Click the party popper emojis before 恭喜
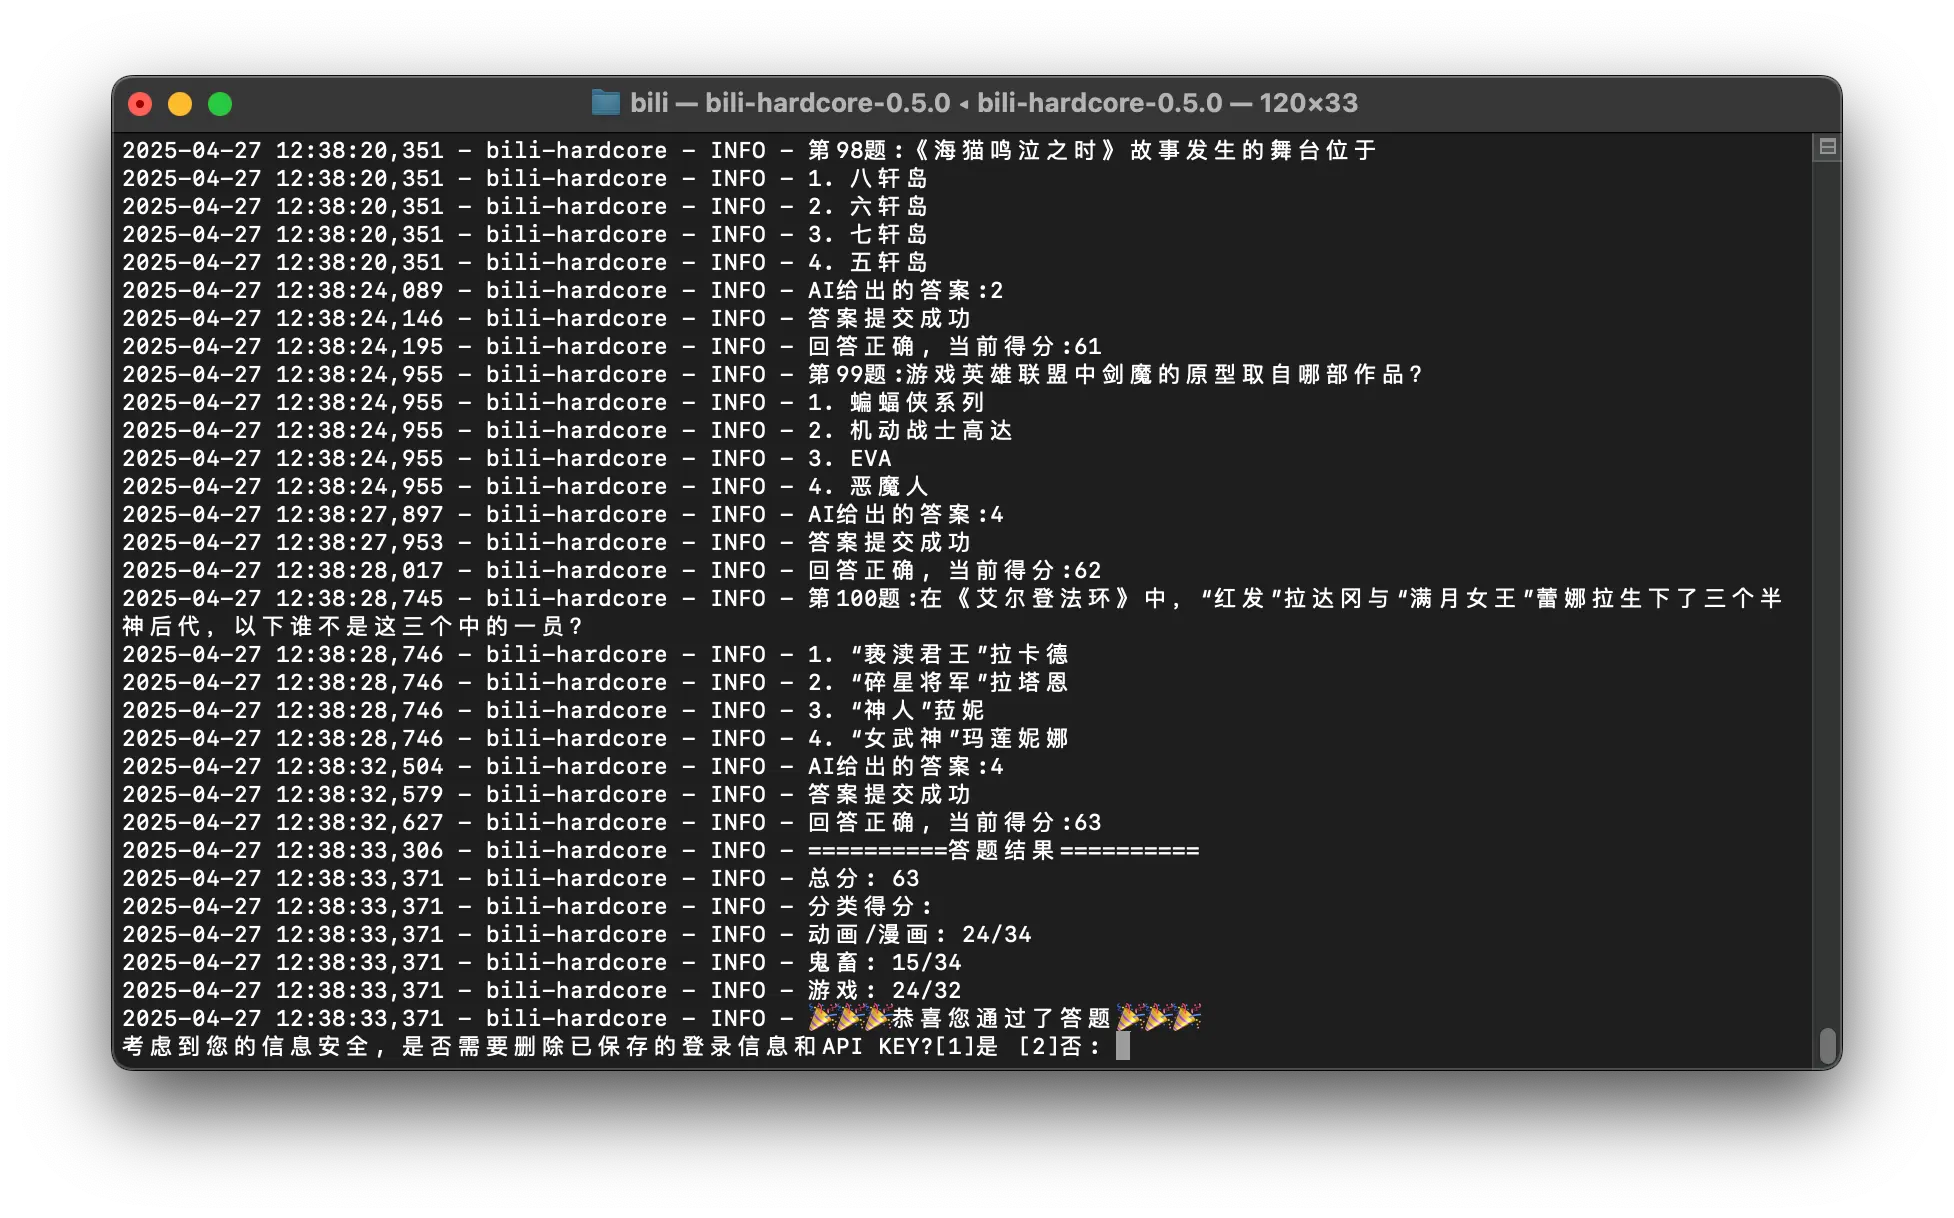 click(849, 1018)
